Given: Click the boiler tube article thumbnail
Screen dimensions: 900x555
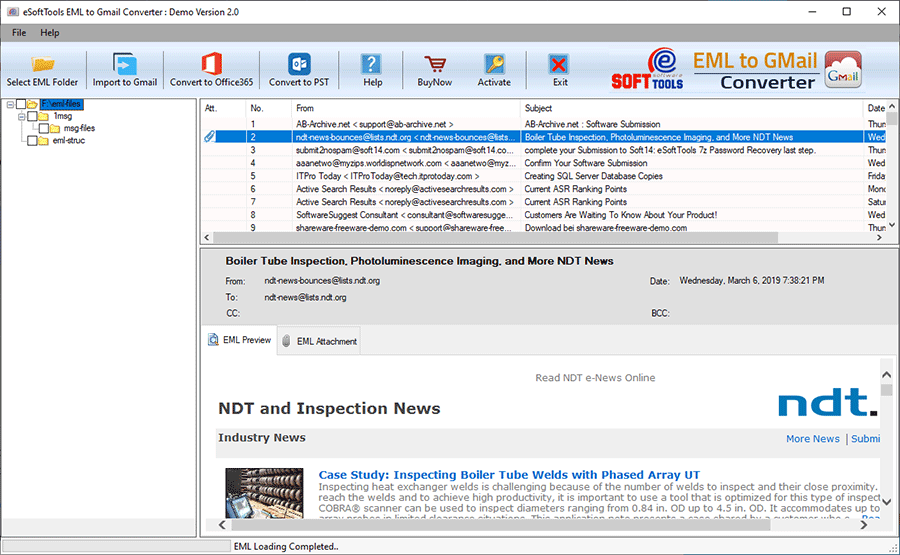Looking at the screenshot, I should 264,492.
